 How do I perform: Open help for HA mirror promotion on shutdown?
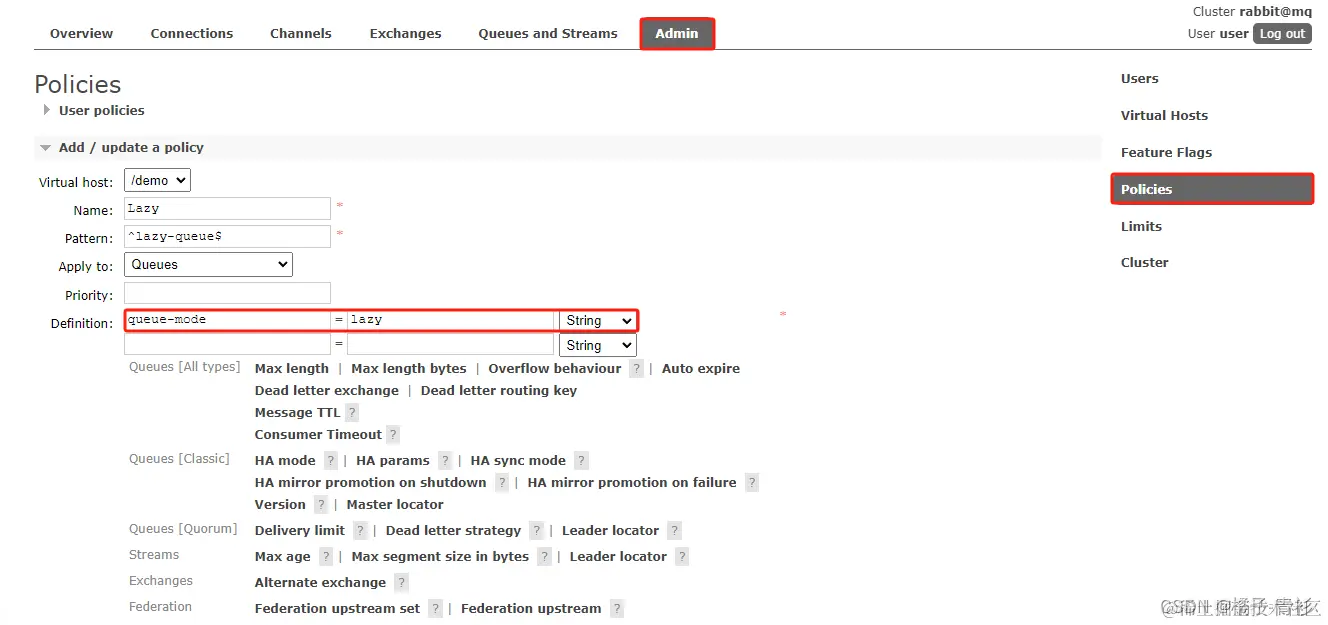pos(502,483)
